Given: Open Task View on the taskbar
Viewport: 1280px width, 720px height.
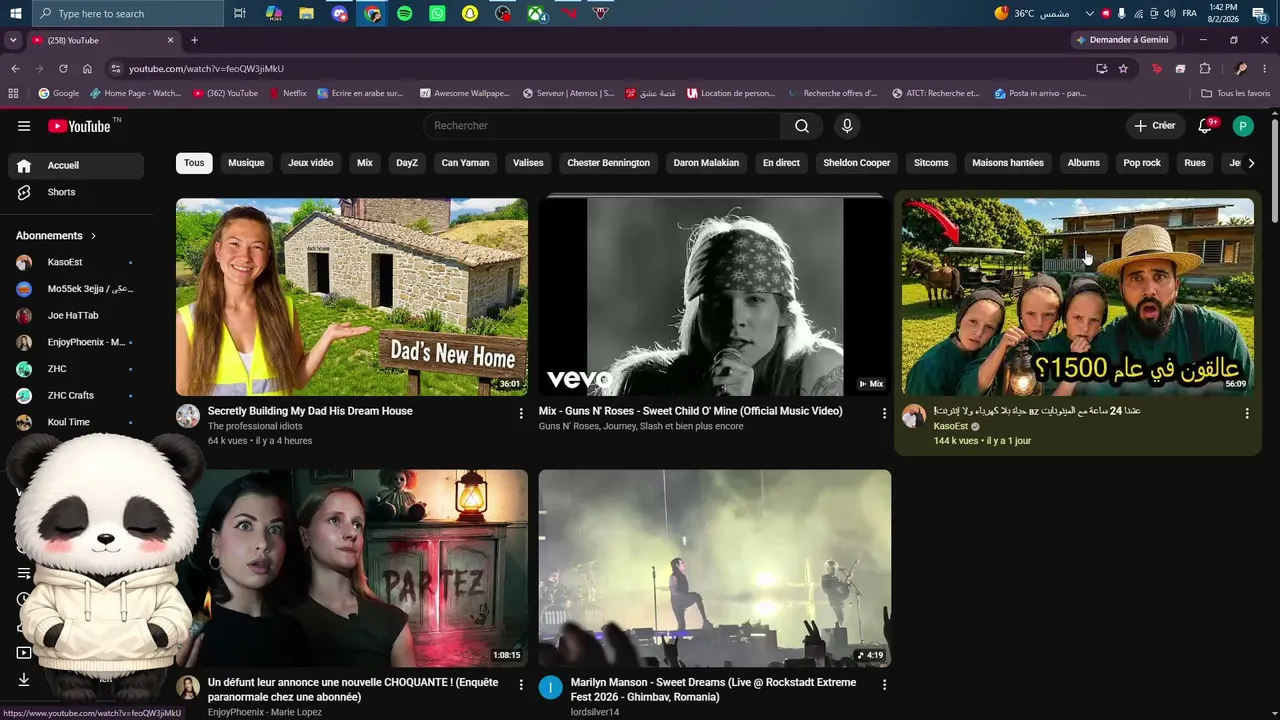Looking at the screenshot, I should [x=240, y=13].
